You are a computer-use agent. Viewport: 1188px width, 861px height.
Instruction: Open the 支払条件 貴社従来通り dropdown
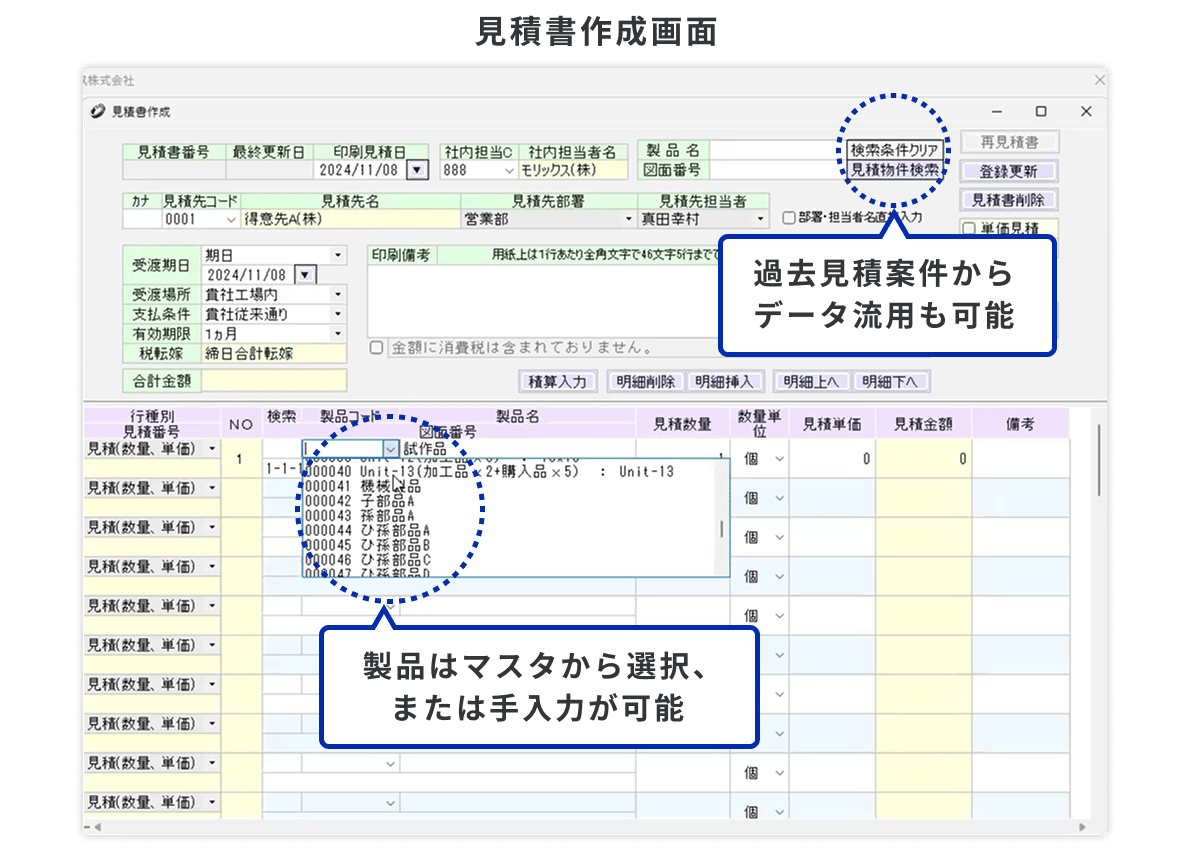click(x=338, y=315)
